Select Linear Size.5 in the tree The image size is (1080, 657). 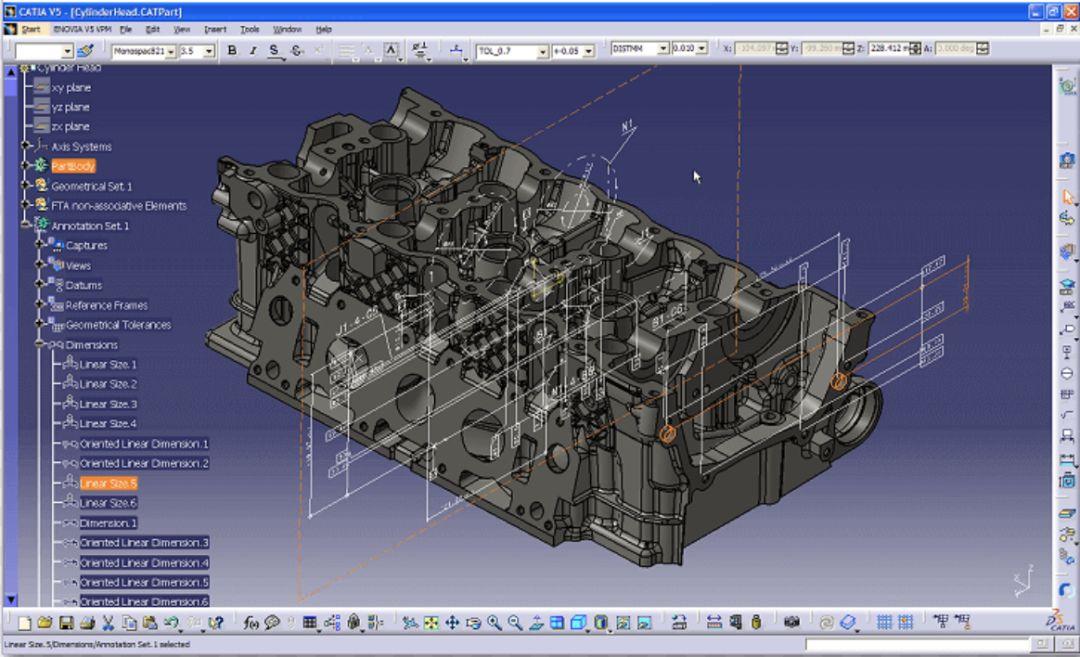[110, 483]
